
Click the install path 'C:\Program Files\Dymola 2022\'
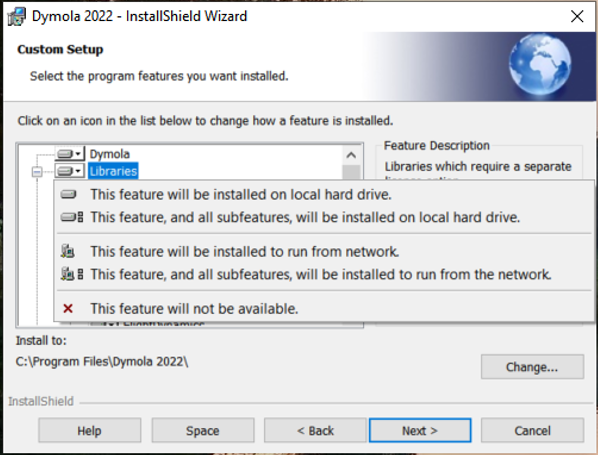click(102, 361)
